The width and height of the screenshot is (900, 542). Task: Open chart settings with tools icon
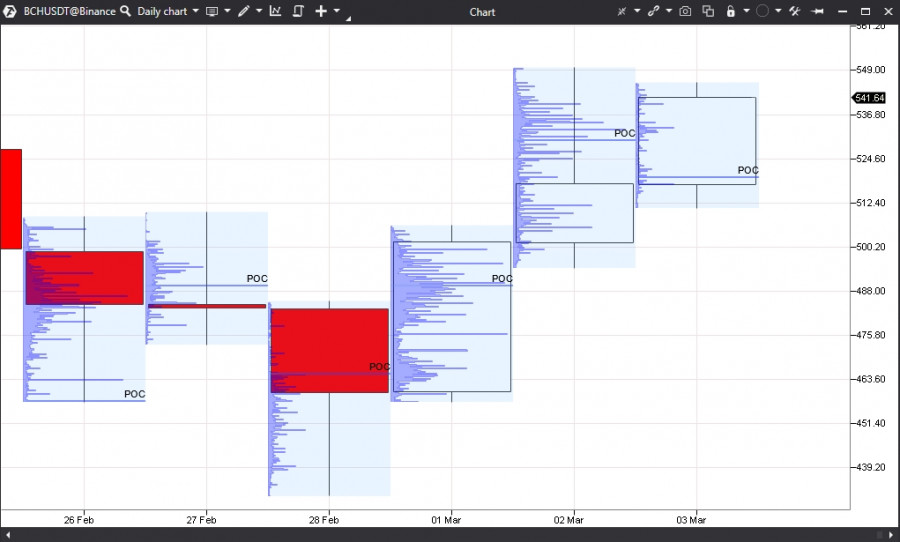[x=795, y=11]
